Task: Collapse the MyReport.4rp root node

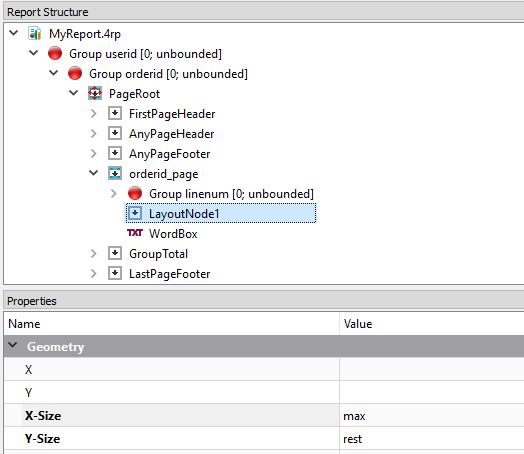Action: click(14, 33)
